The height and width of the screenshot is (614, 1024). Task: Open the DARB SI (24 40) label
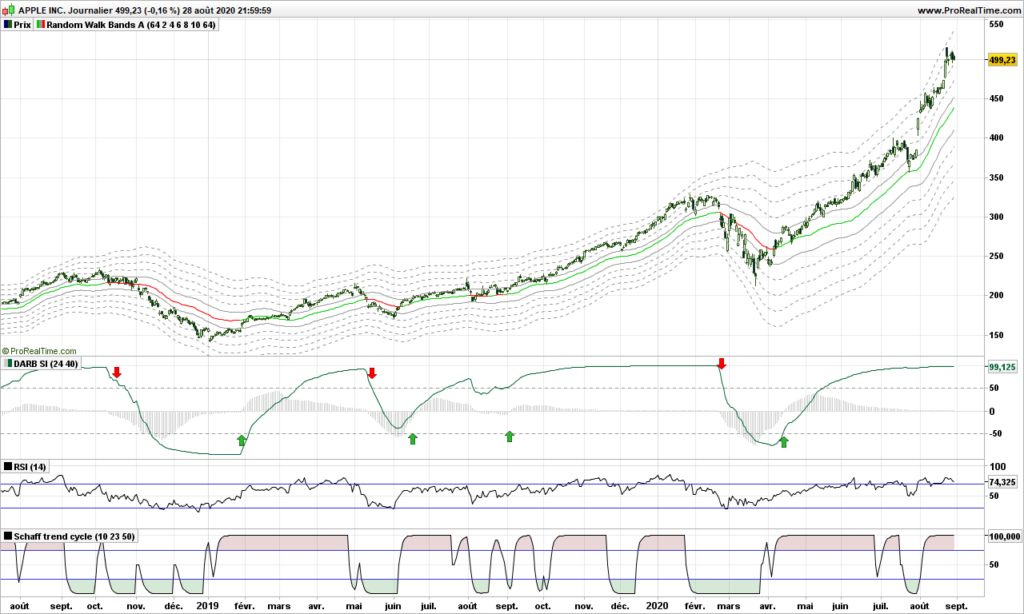(46, 364)
